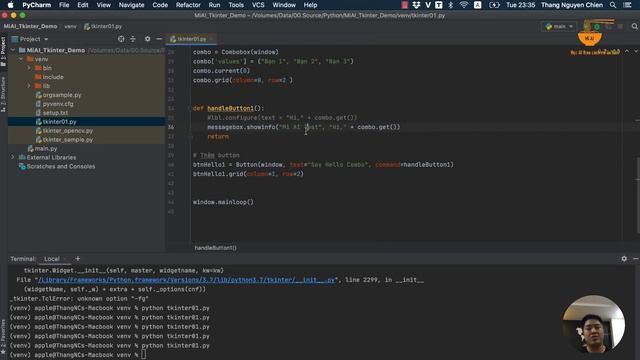This screenshot has height=360, width=640.
Task: Expand External Libraries node
Action: pyautogui.click(x=13, y=157)
